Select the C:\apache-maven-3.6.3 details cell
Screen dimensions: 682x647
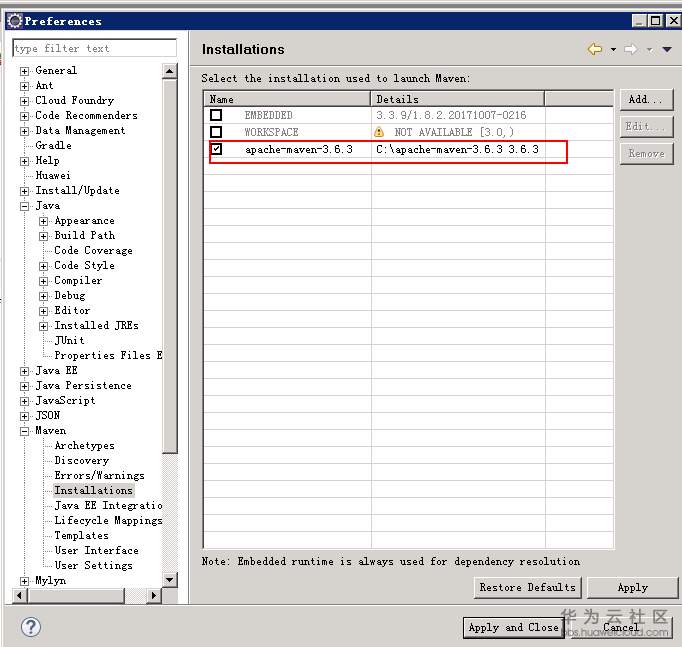tap(457, 150)
